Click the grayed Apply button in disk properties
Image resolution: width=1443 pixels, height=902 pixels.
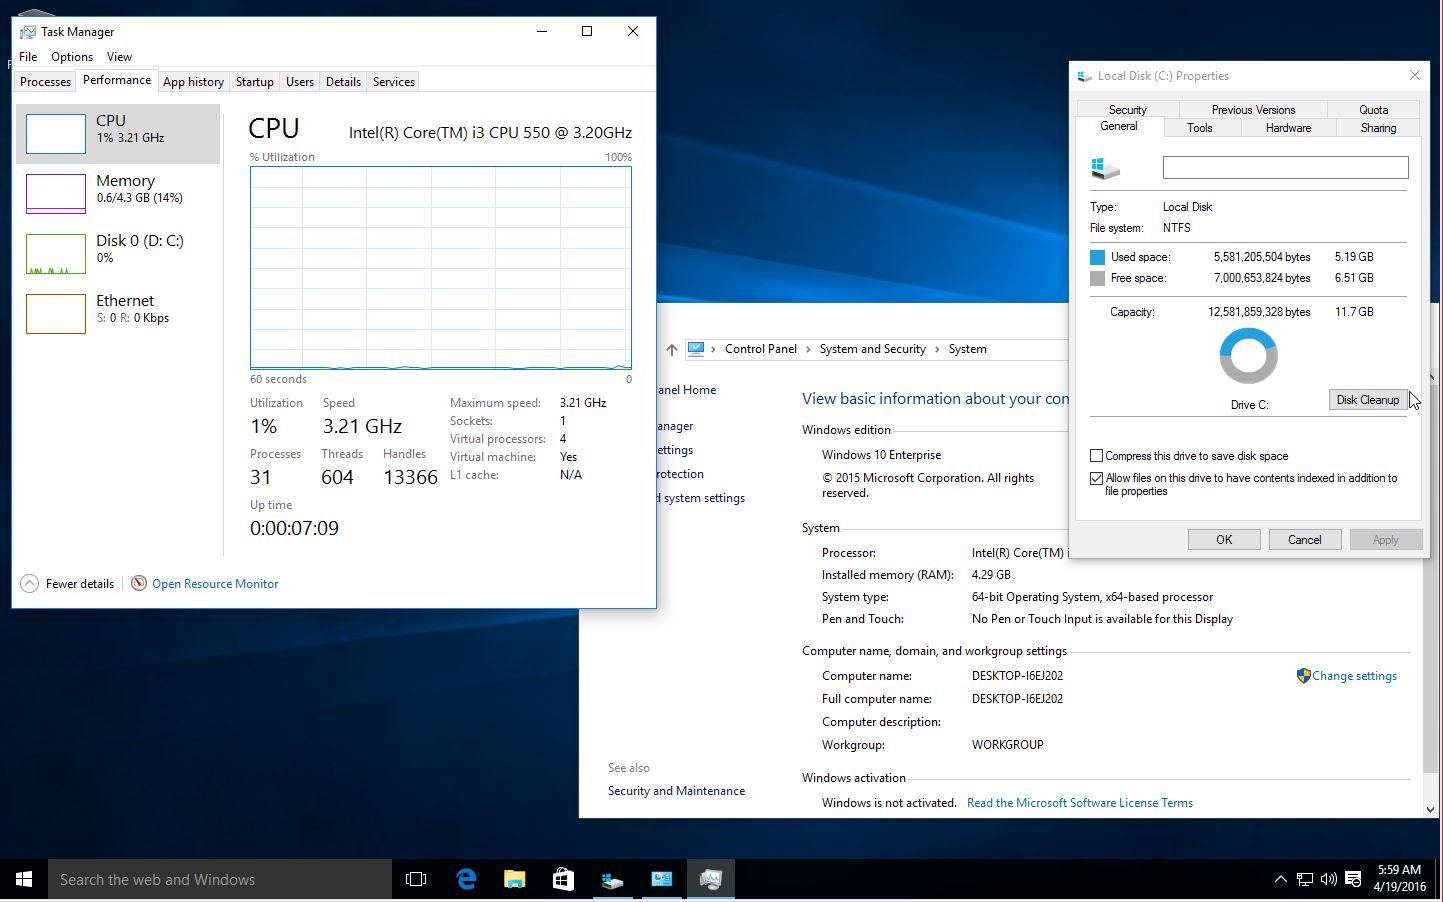tap(1385, 540)
